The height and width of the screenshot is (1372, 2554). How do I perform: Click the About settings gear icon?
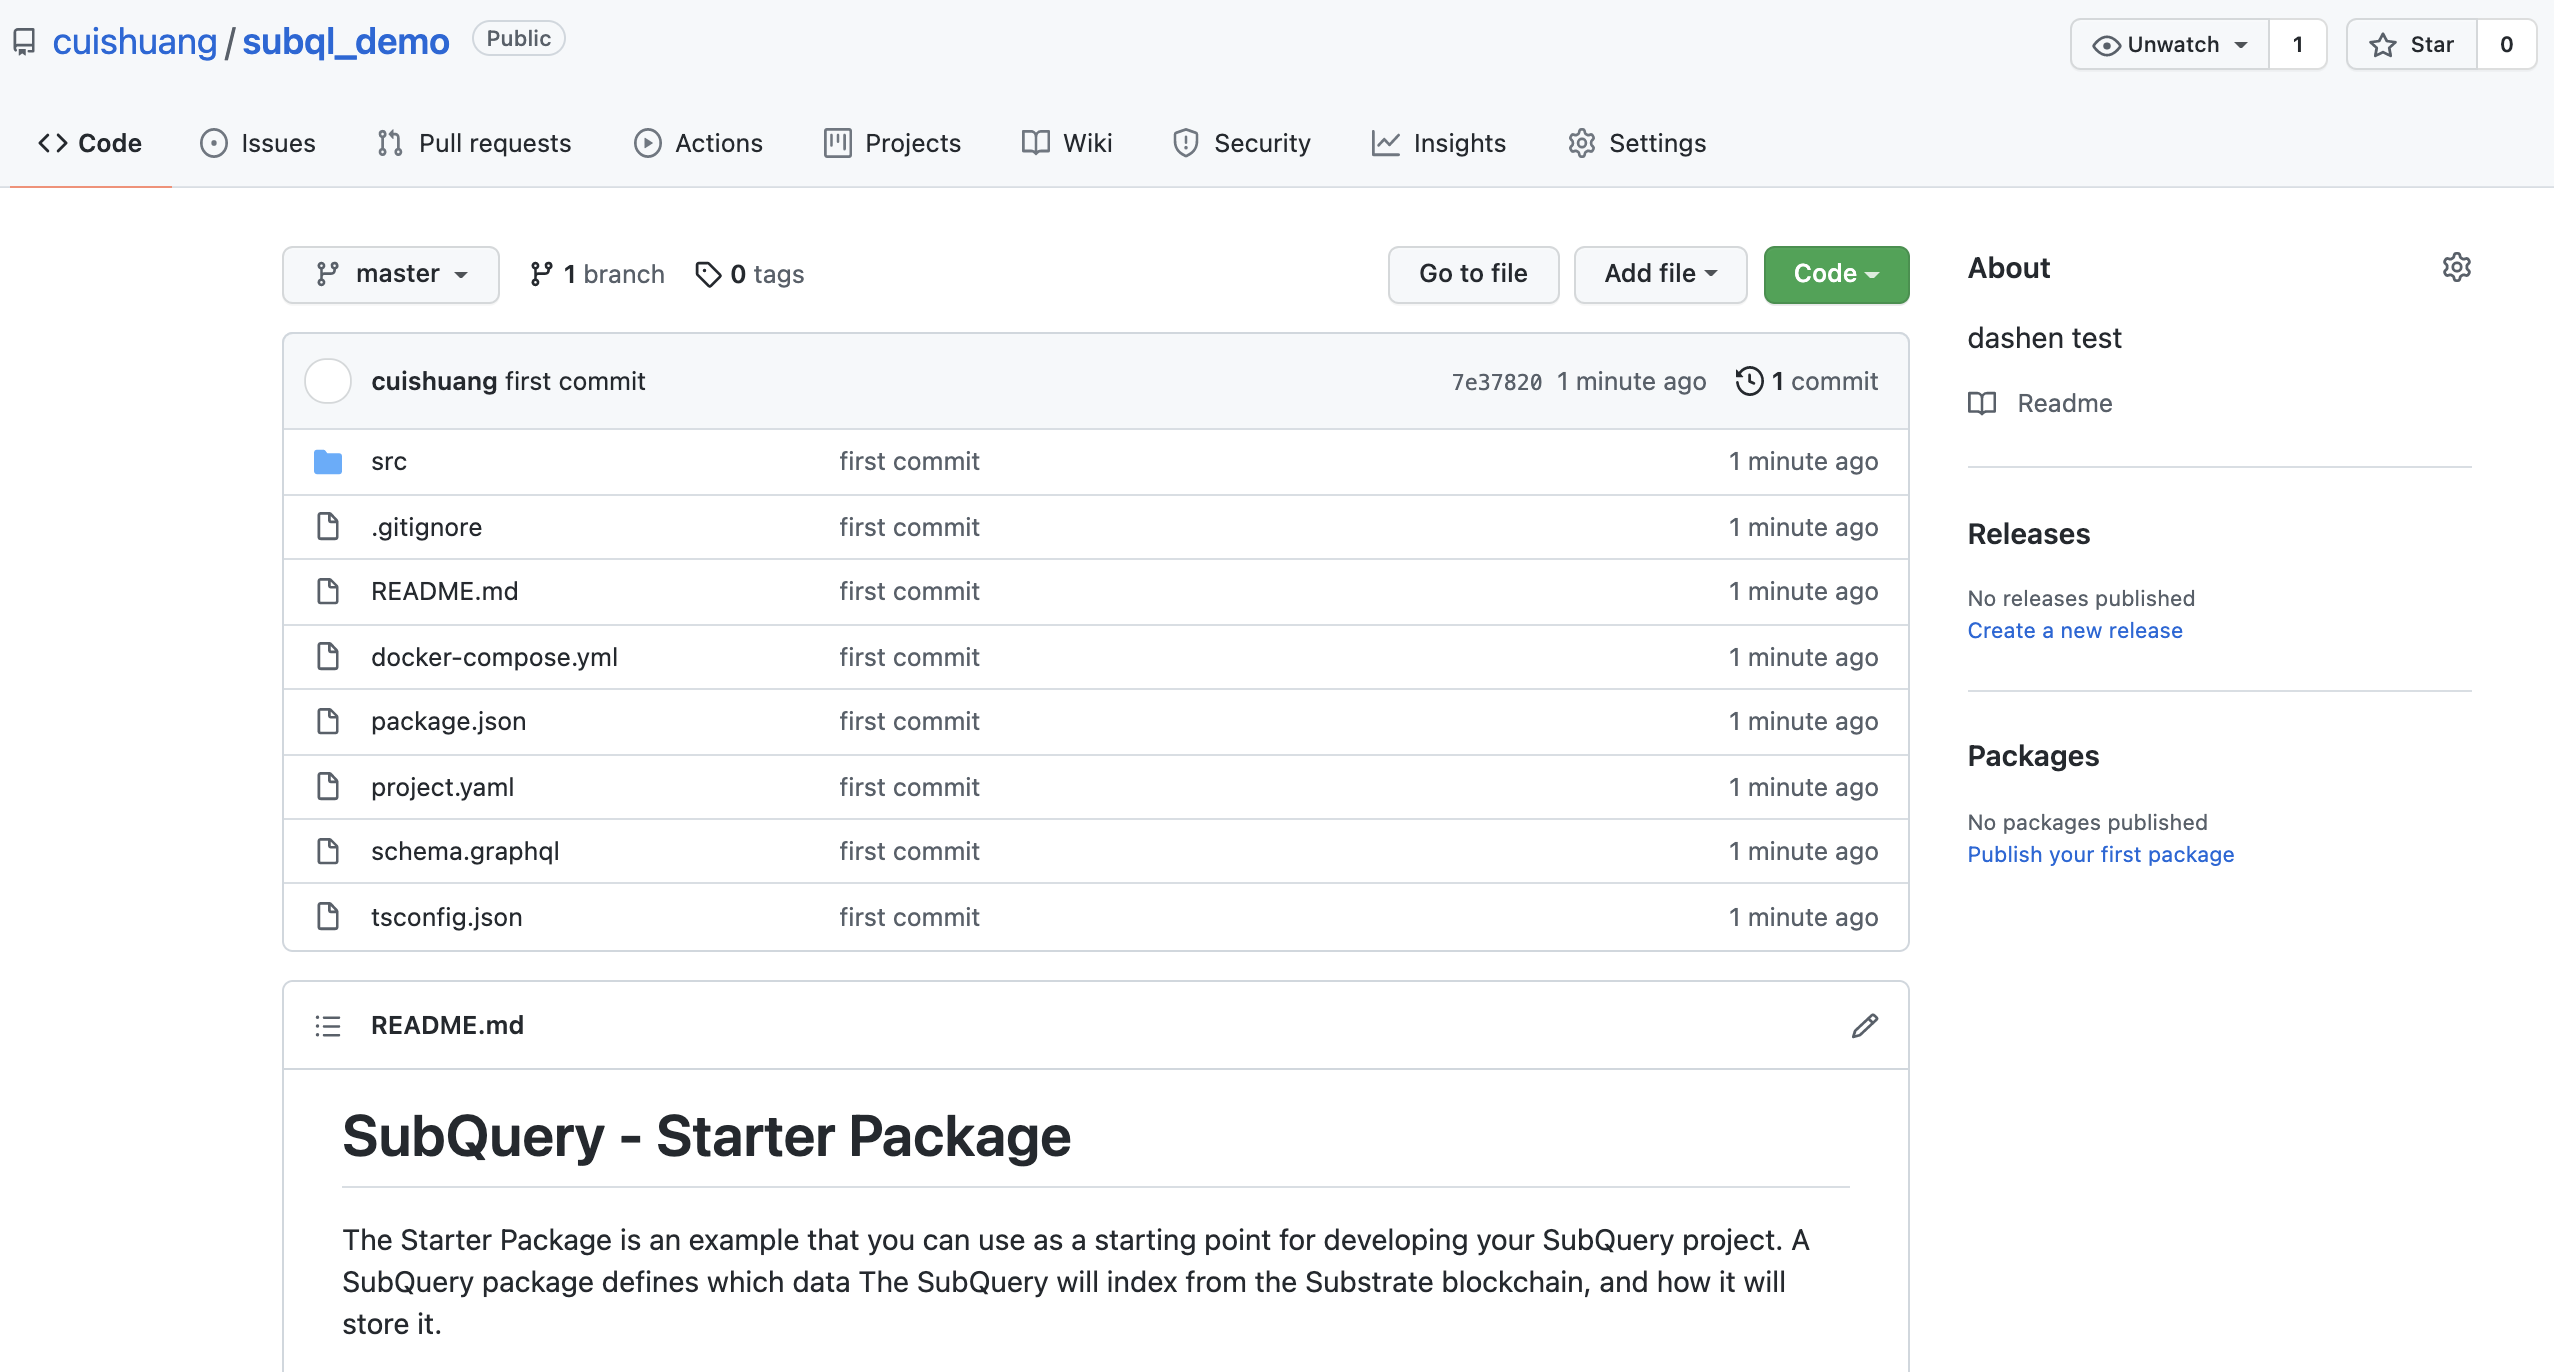click(2456, 267)
